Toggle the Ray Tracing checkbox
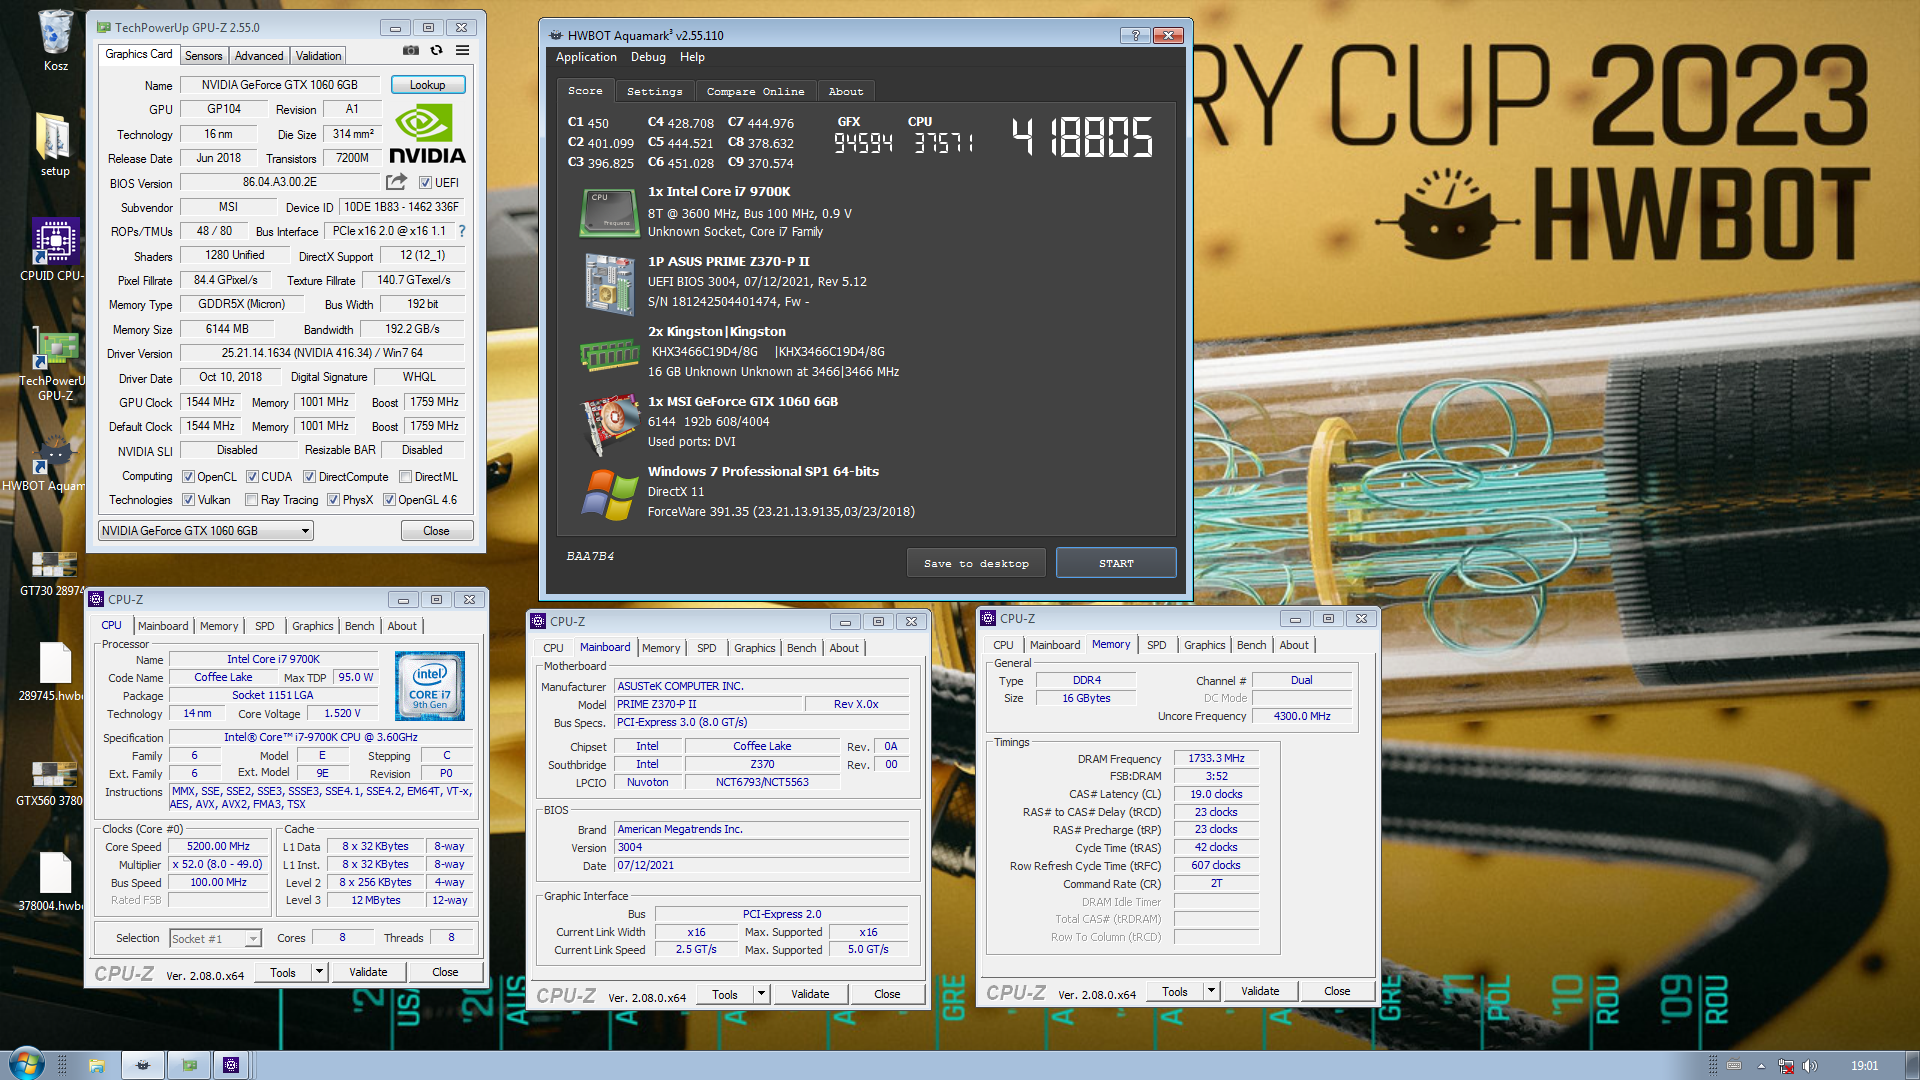 tap(252, 500)
